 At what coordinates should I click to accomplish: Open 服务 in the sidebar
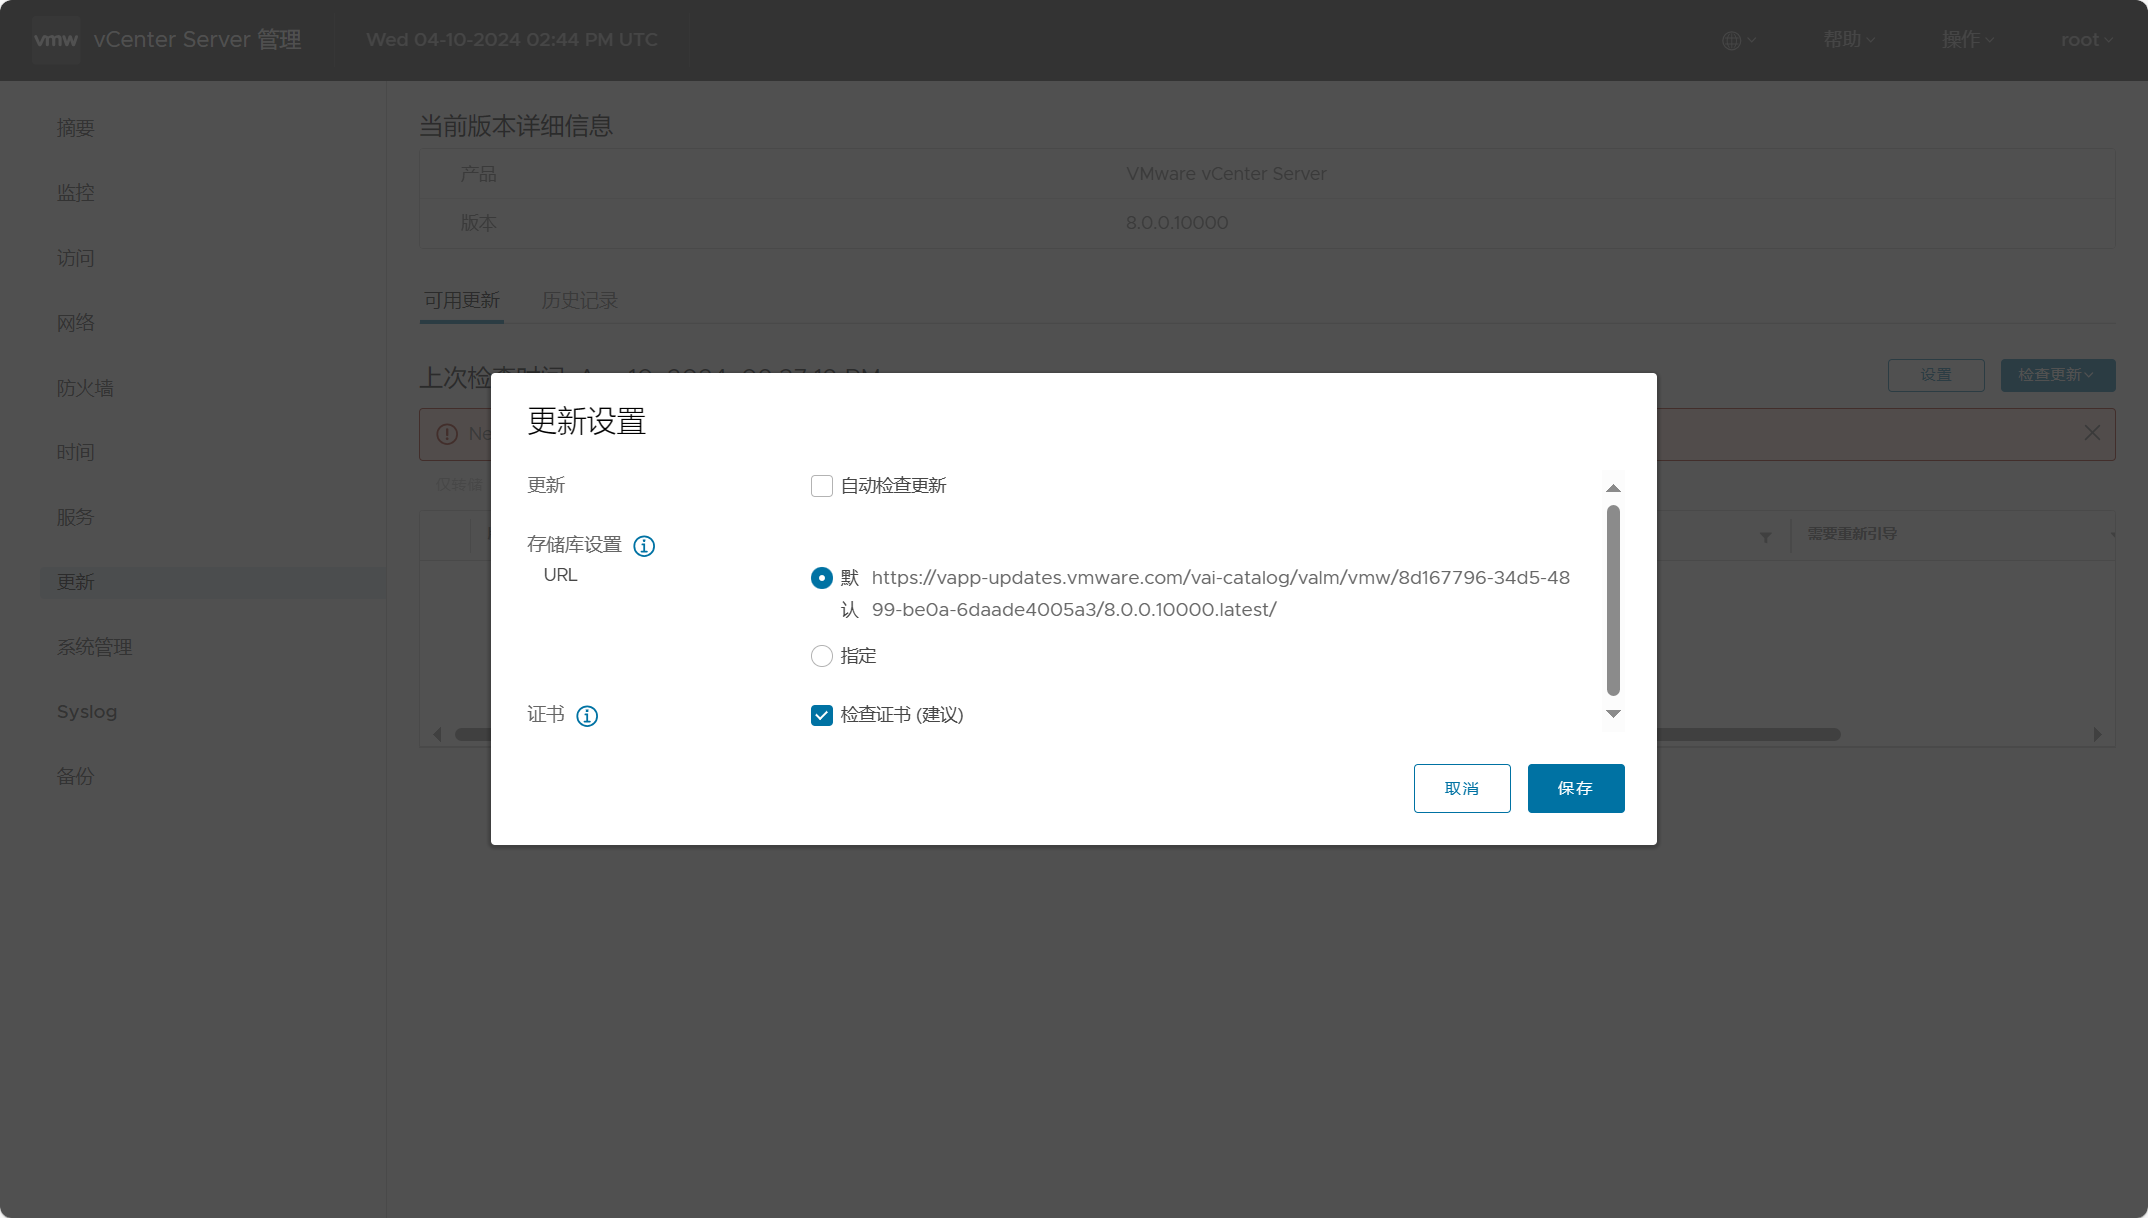(x=76, y=517)
